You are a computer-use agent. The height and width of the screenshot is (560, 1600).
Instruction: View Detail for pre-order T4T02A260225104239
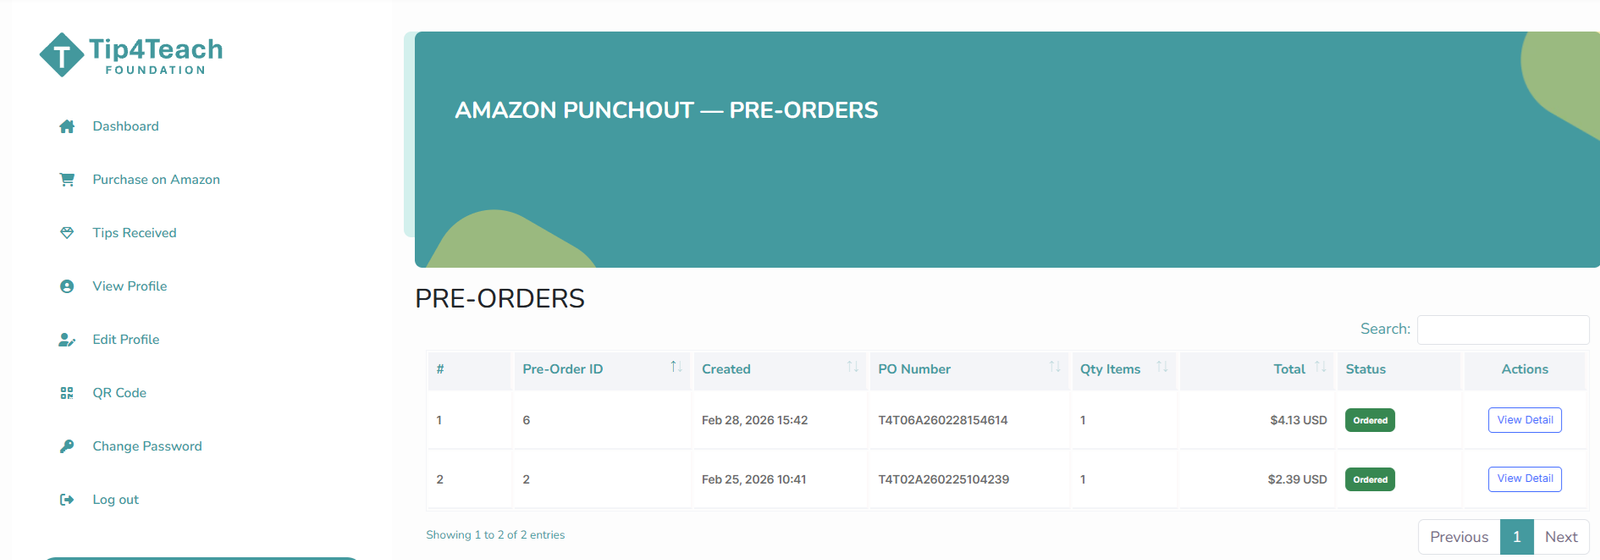click(1525, 479)
